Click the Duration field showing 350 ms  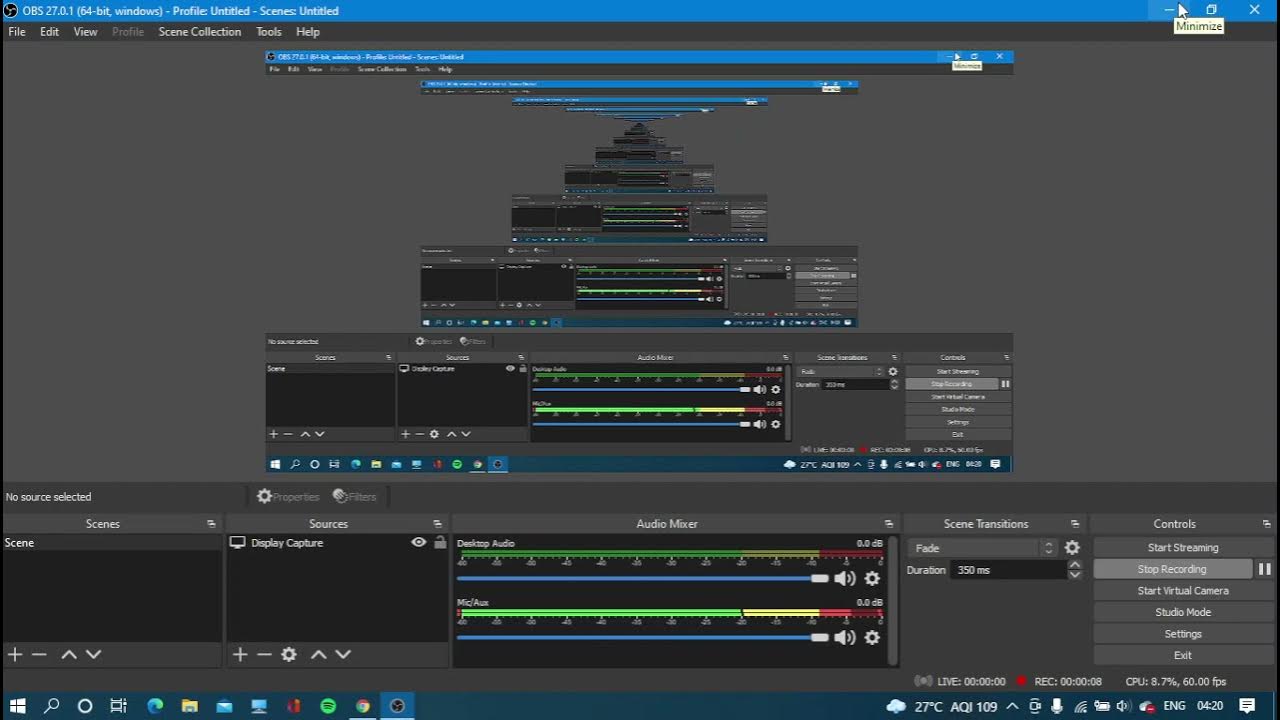pos(1010,570)
